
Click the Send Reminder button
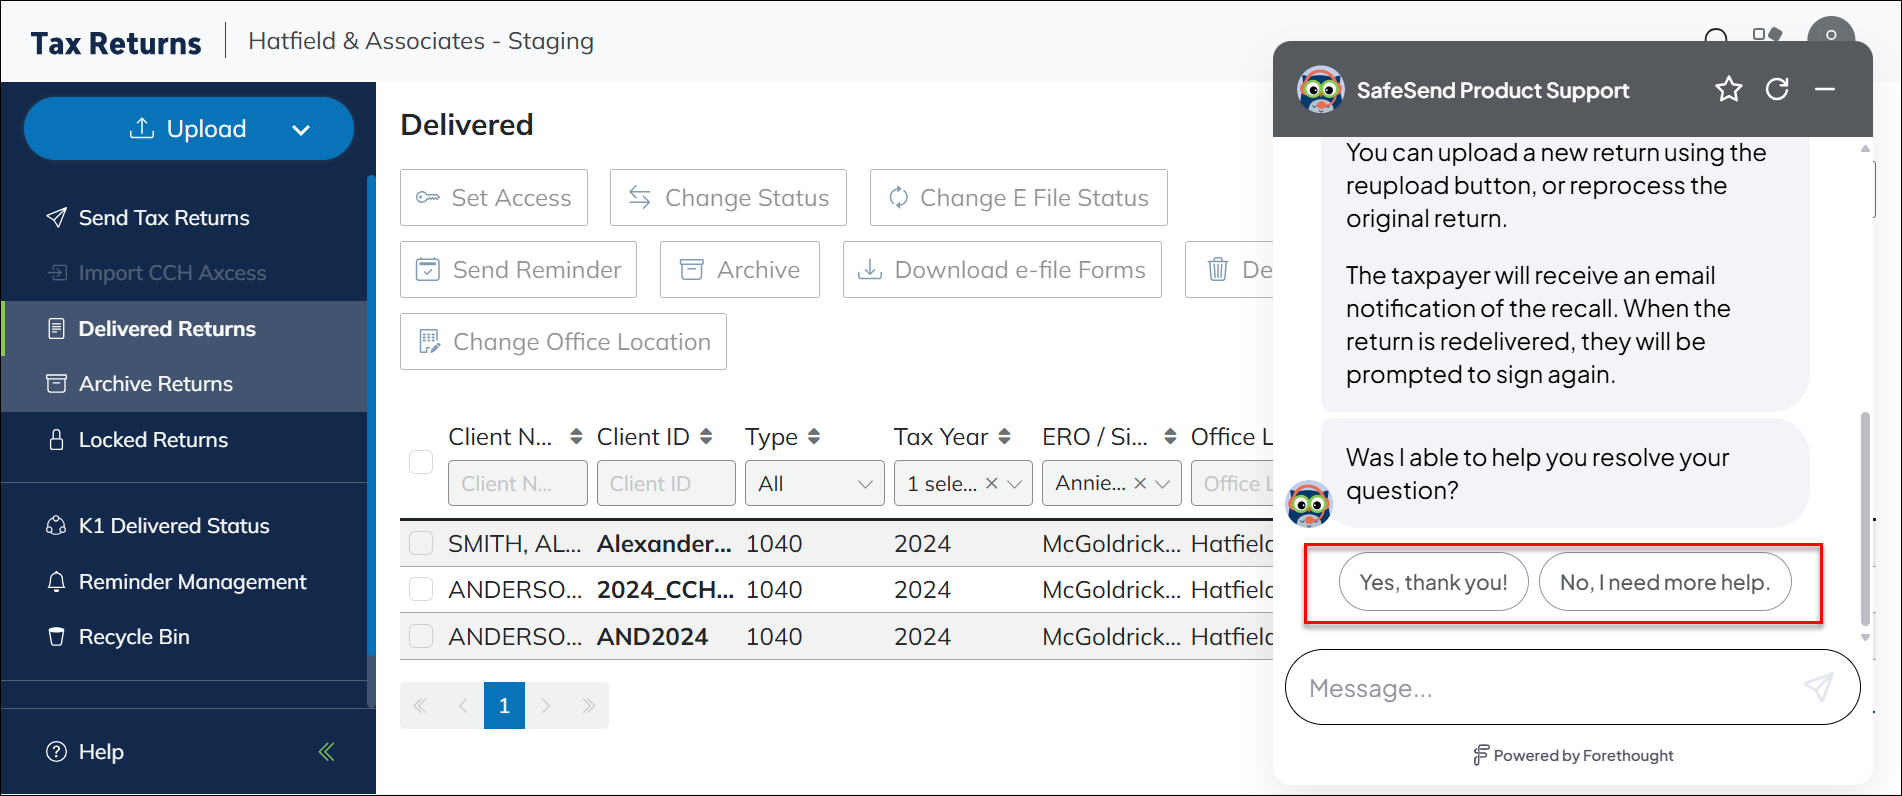518,270
